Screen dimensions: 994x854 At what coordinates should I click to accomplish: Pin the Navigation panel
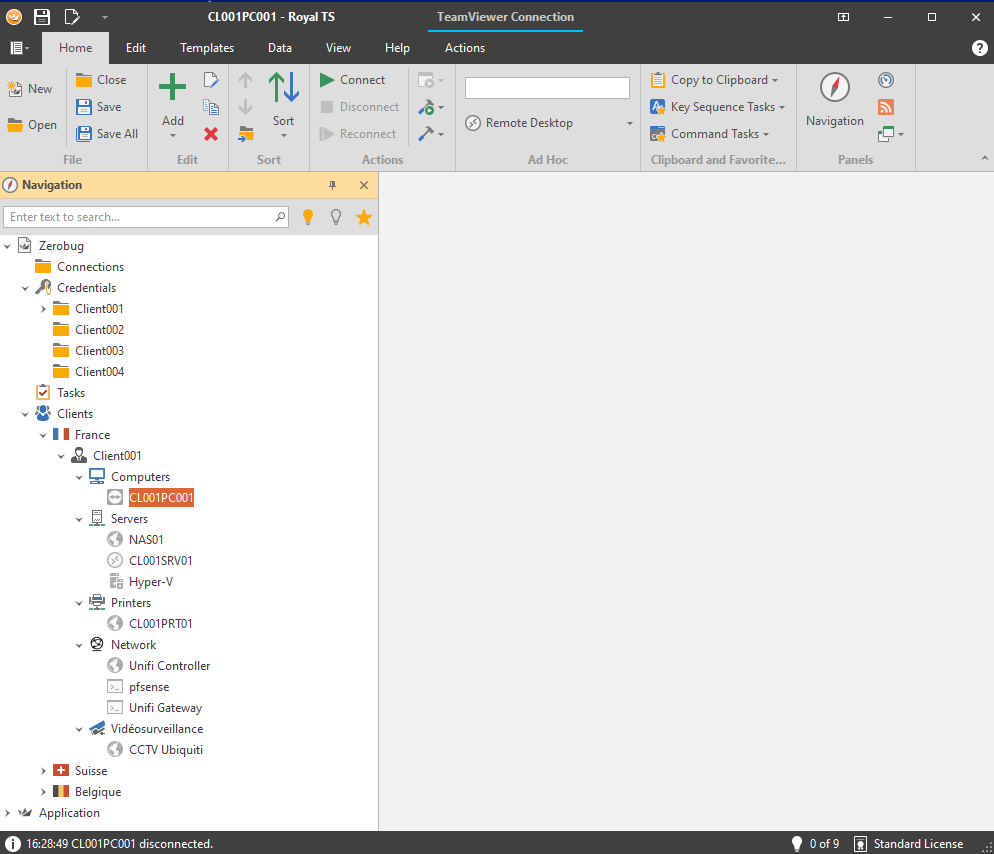[332, 185]
